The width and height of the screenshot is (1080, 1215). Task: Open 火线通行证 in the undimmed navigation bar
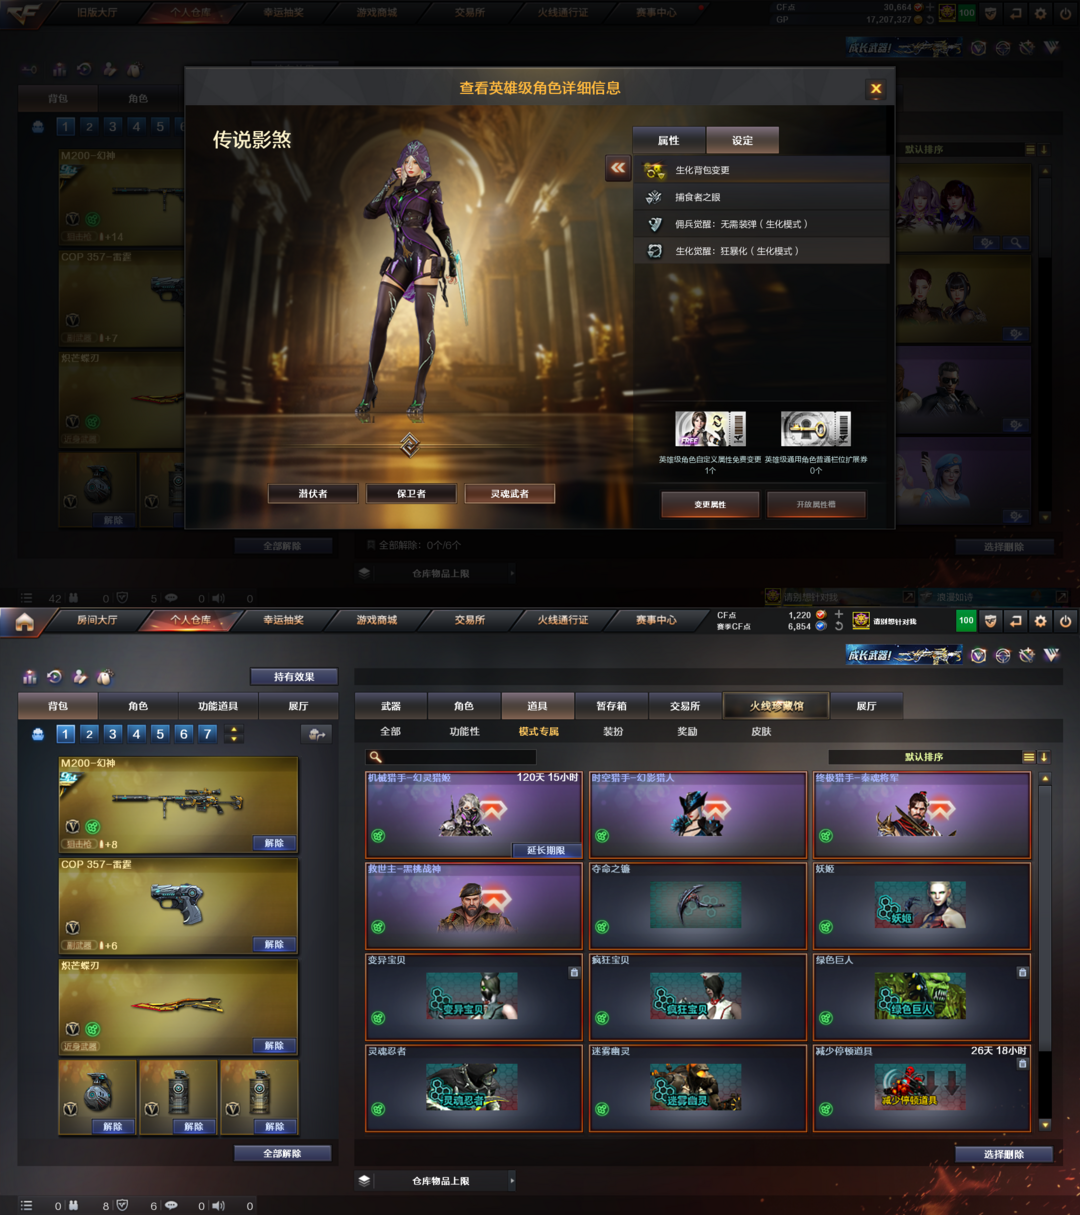[x=563, y=620]
